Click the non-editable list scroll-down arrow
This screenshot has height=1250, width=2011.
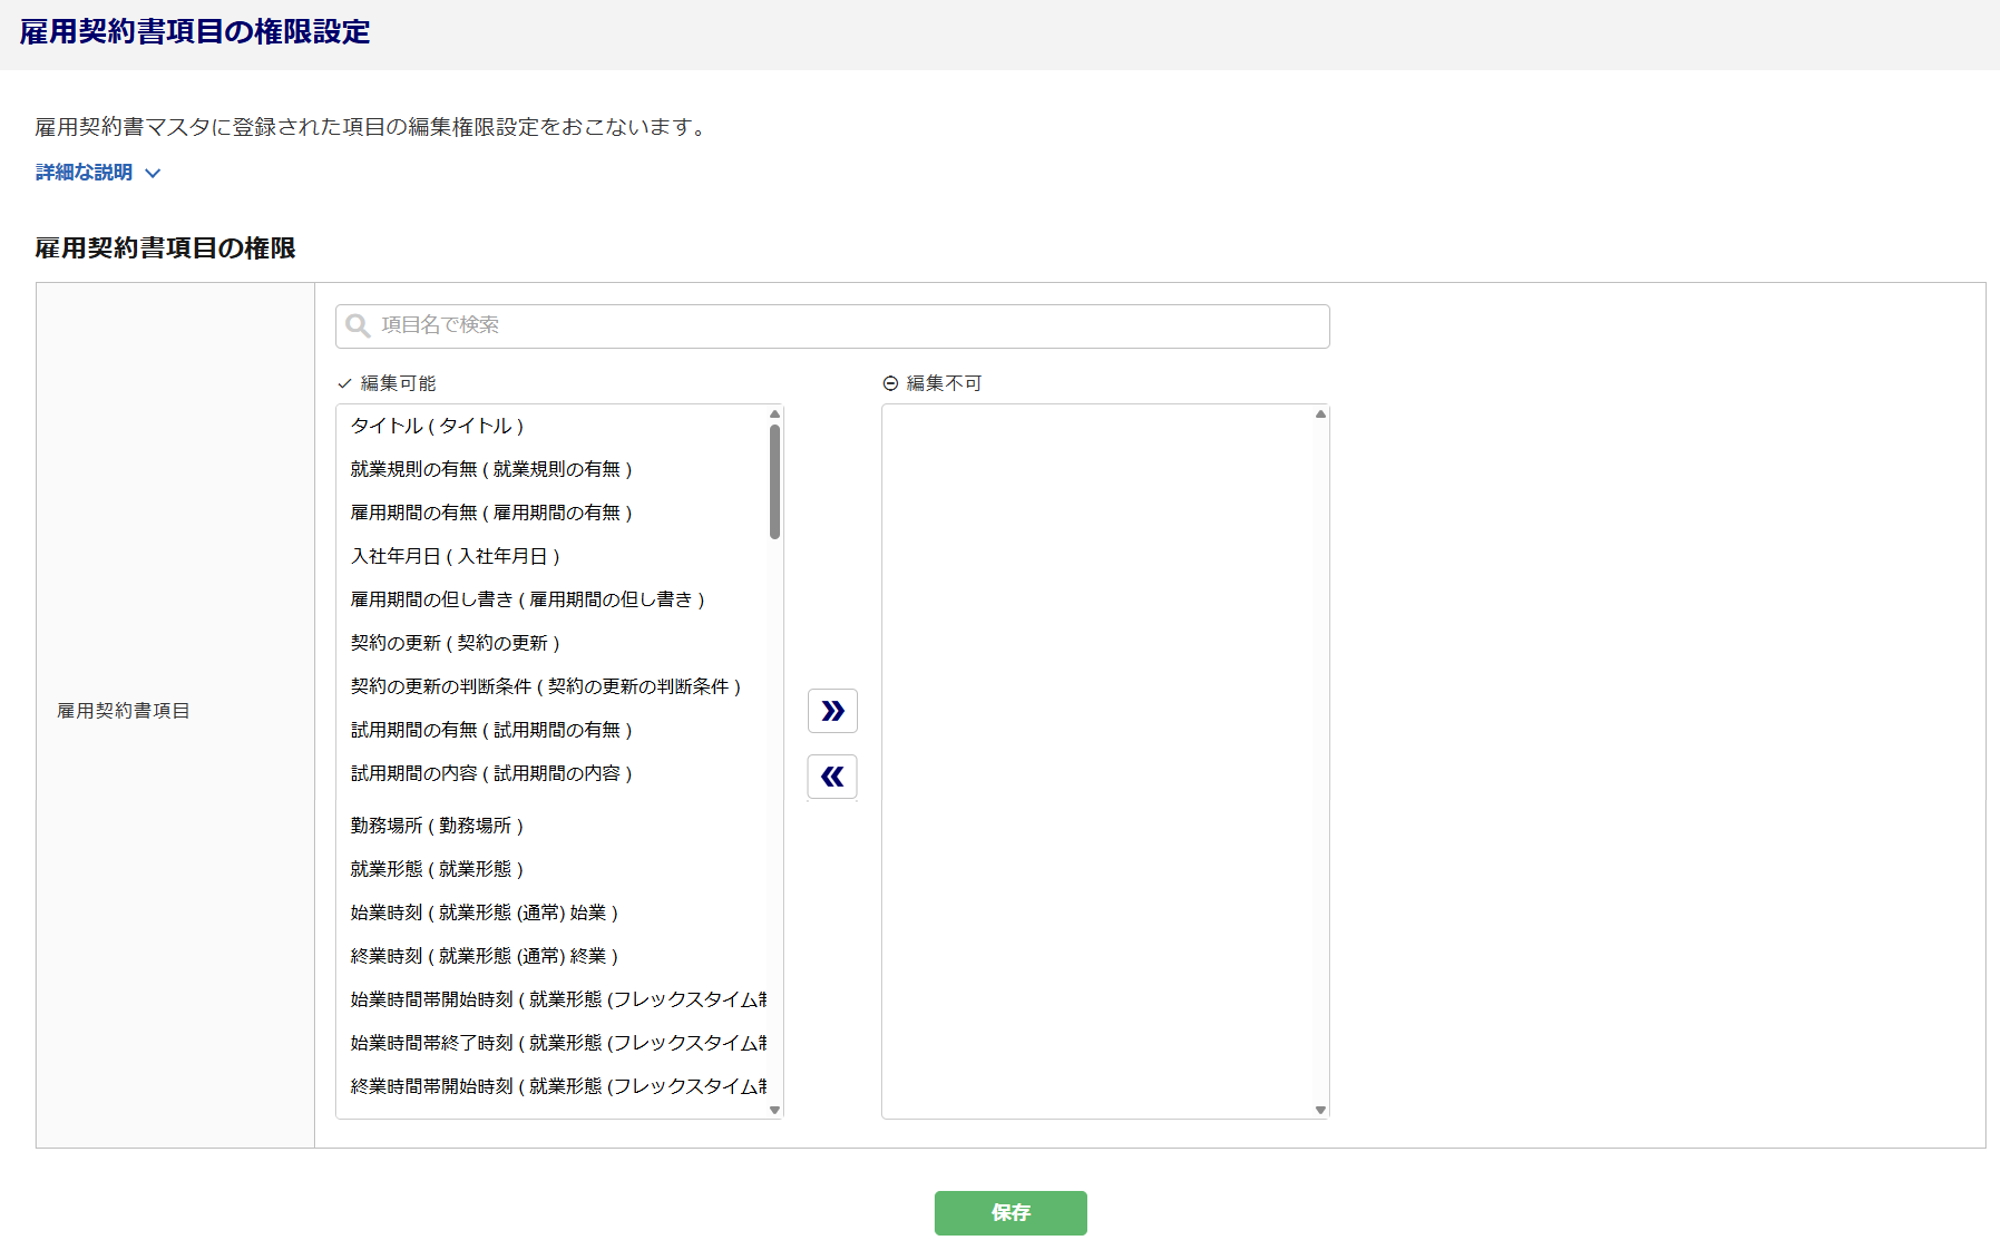point(1320,1109)
